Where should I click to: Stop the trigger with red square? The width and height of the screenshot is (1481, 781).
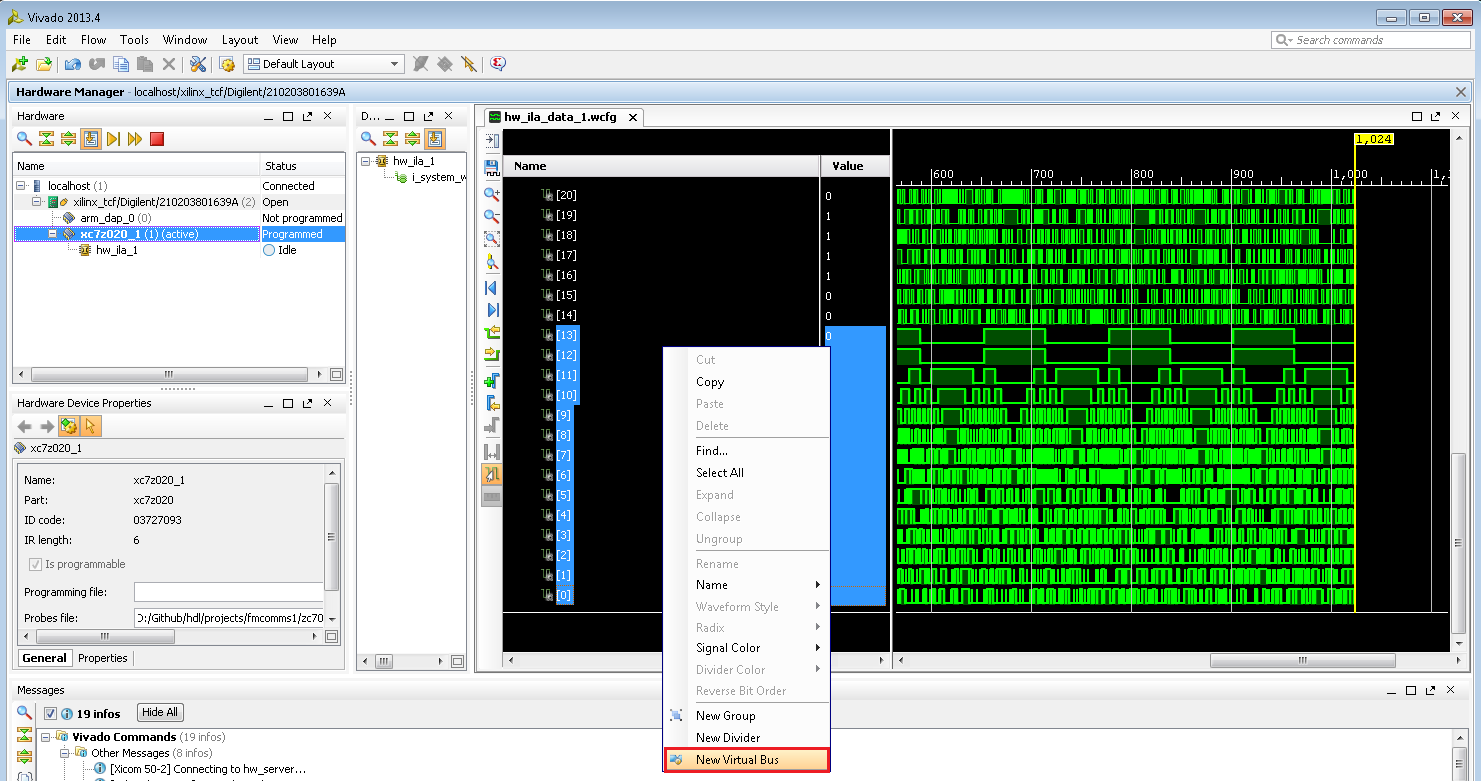[157, 139]
